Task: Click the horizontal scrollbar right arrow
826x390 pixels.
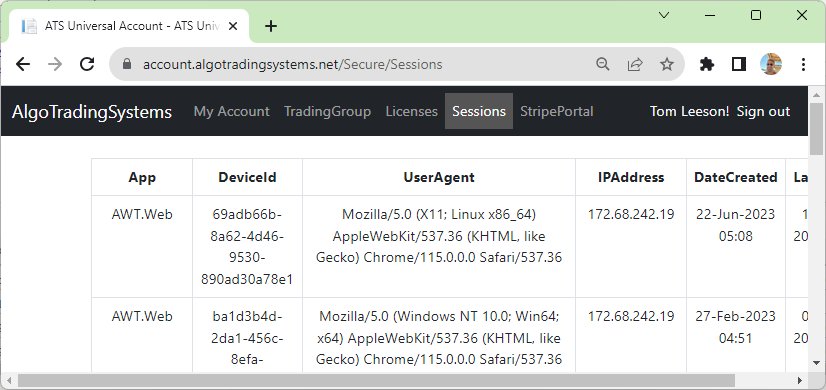Action: click(800, 380)
